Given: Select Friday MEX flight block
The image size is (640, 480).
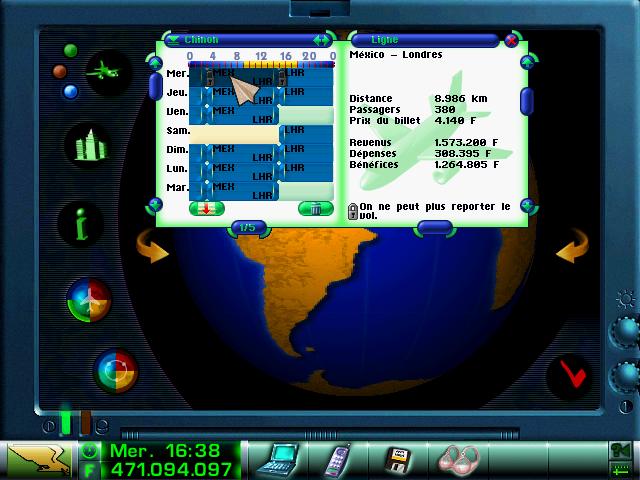Looking at the screenshot, I should point(241,115).
